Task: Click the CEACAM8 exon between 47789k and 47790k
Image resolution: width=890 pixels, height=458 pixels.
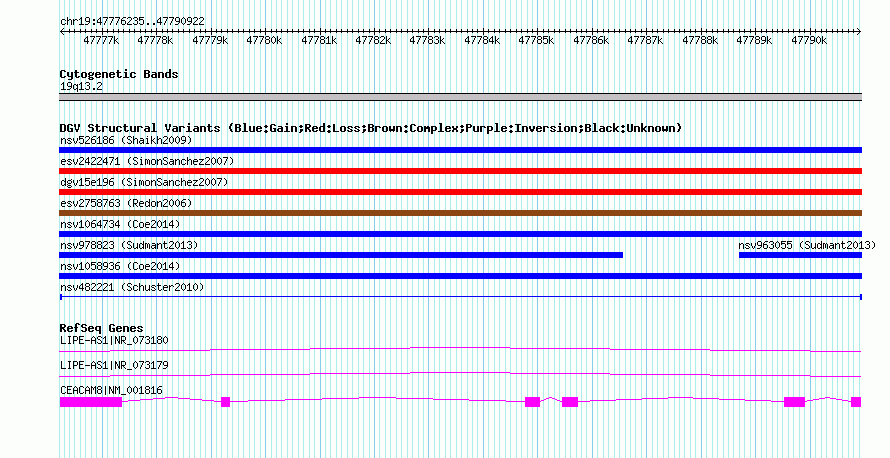Action: tap(795, 402)
